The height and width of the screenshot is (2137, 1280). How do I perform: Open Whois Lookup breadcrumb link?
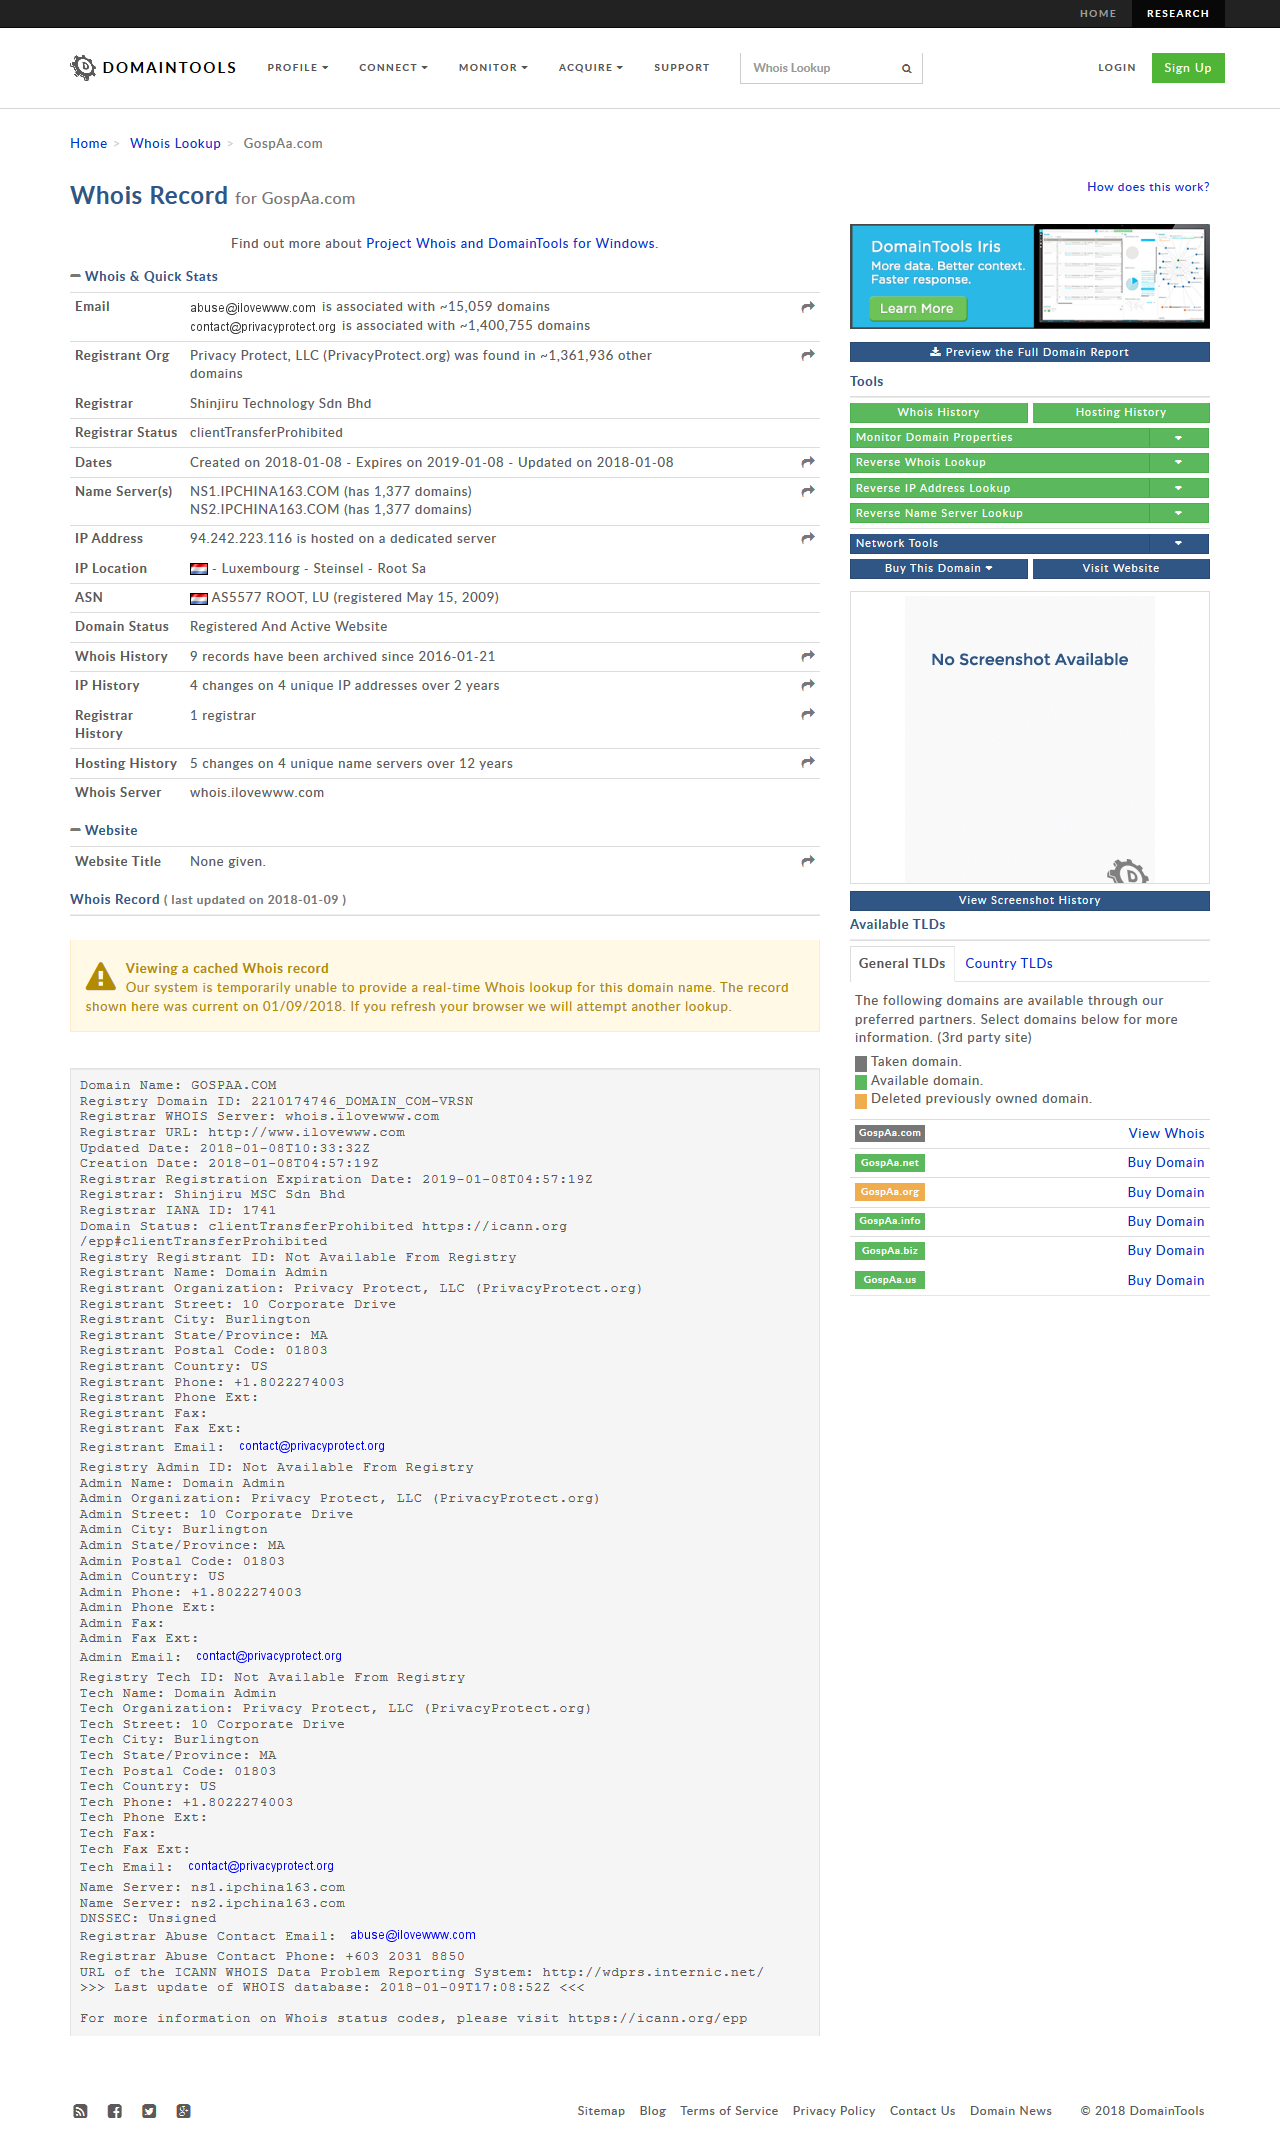[x=175, y=143]
